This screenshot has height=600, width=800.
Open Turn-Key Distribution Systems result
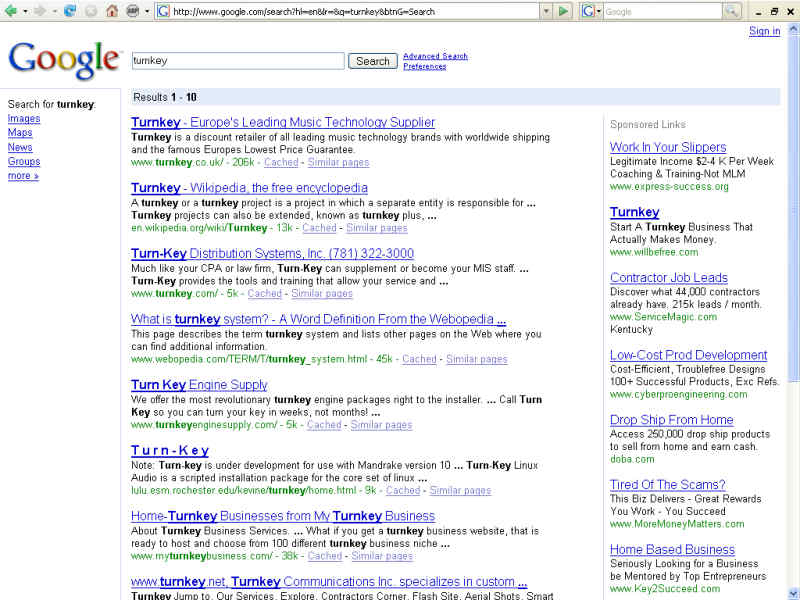(x=272, y=254)
